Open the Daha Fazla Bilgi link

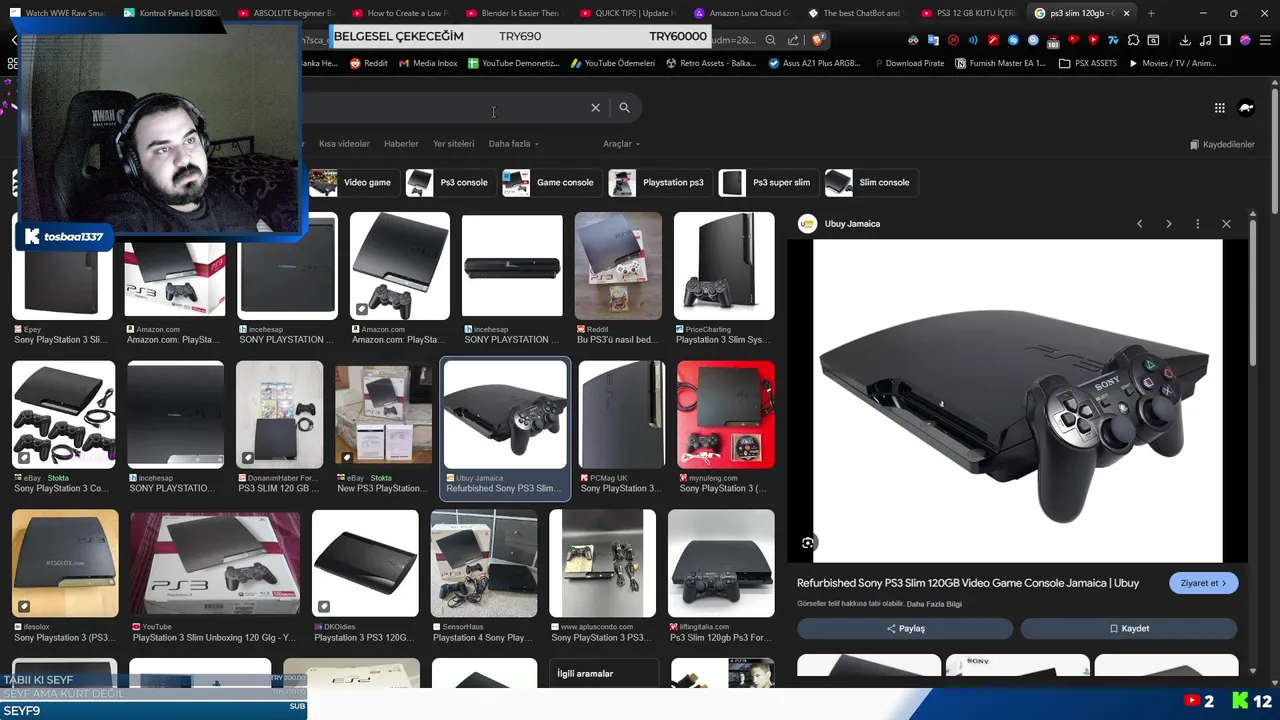(x=934, y=604)
